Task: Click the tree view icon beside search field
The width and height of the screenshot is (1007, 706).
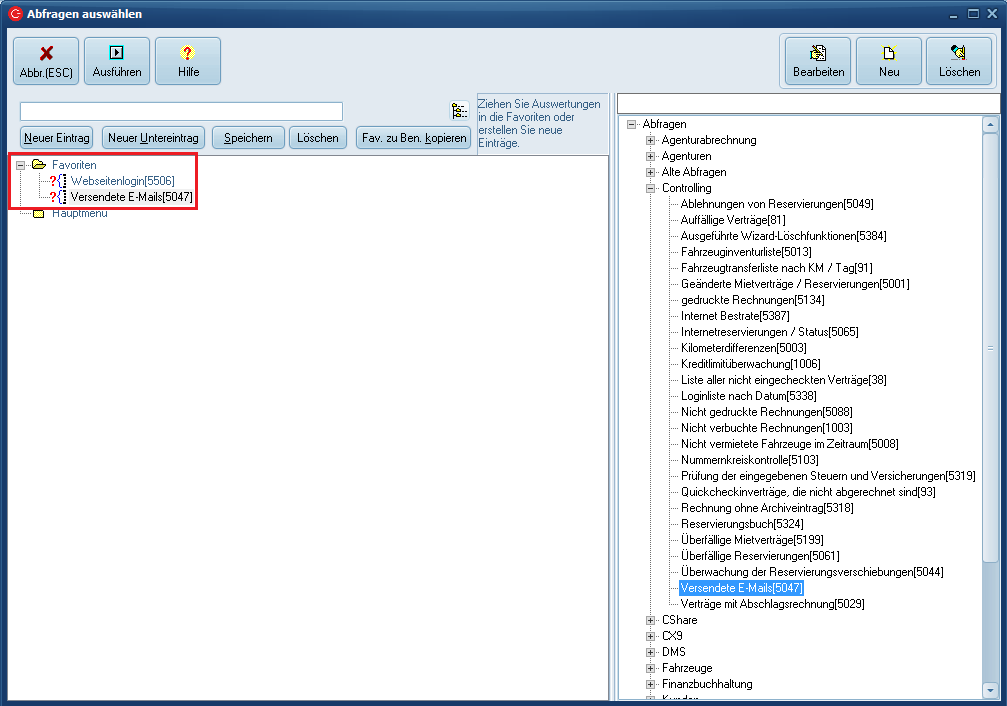Action: click(459, 111)
